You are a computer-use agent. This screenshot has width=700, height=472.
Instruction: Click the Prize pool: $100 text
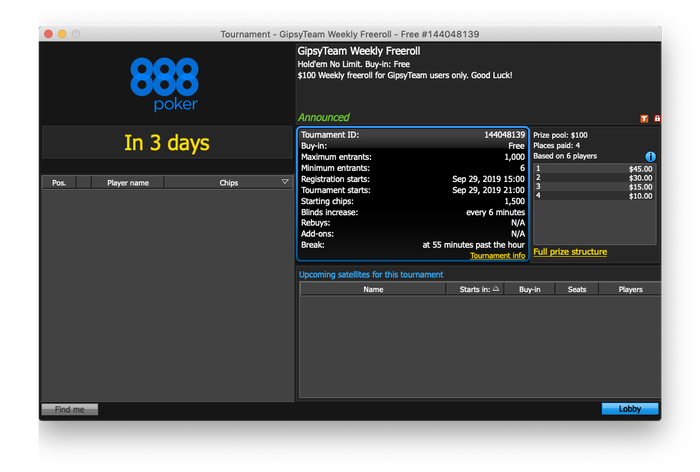[x=560, y=135]
